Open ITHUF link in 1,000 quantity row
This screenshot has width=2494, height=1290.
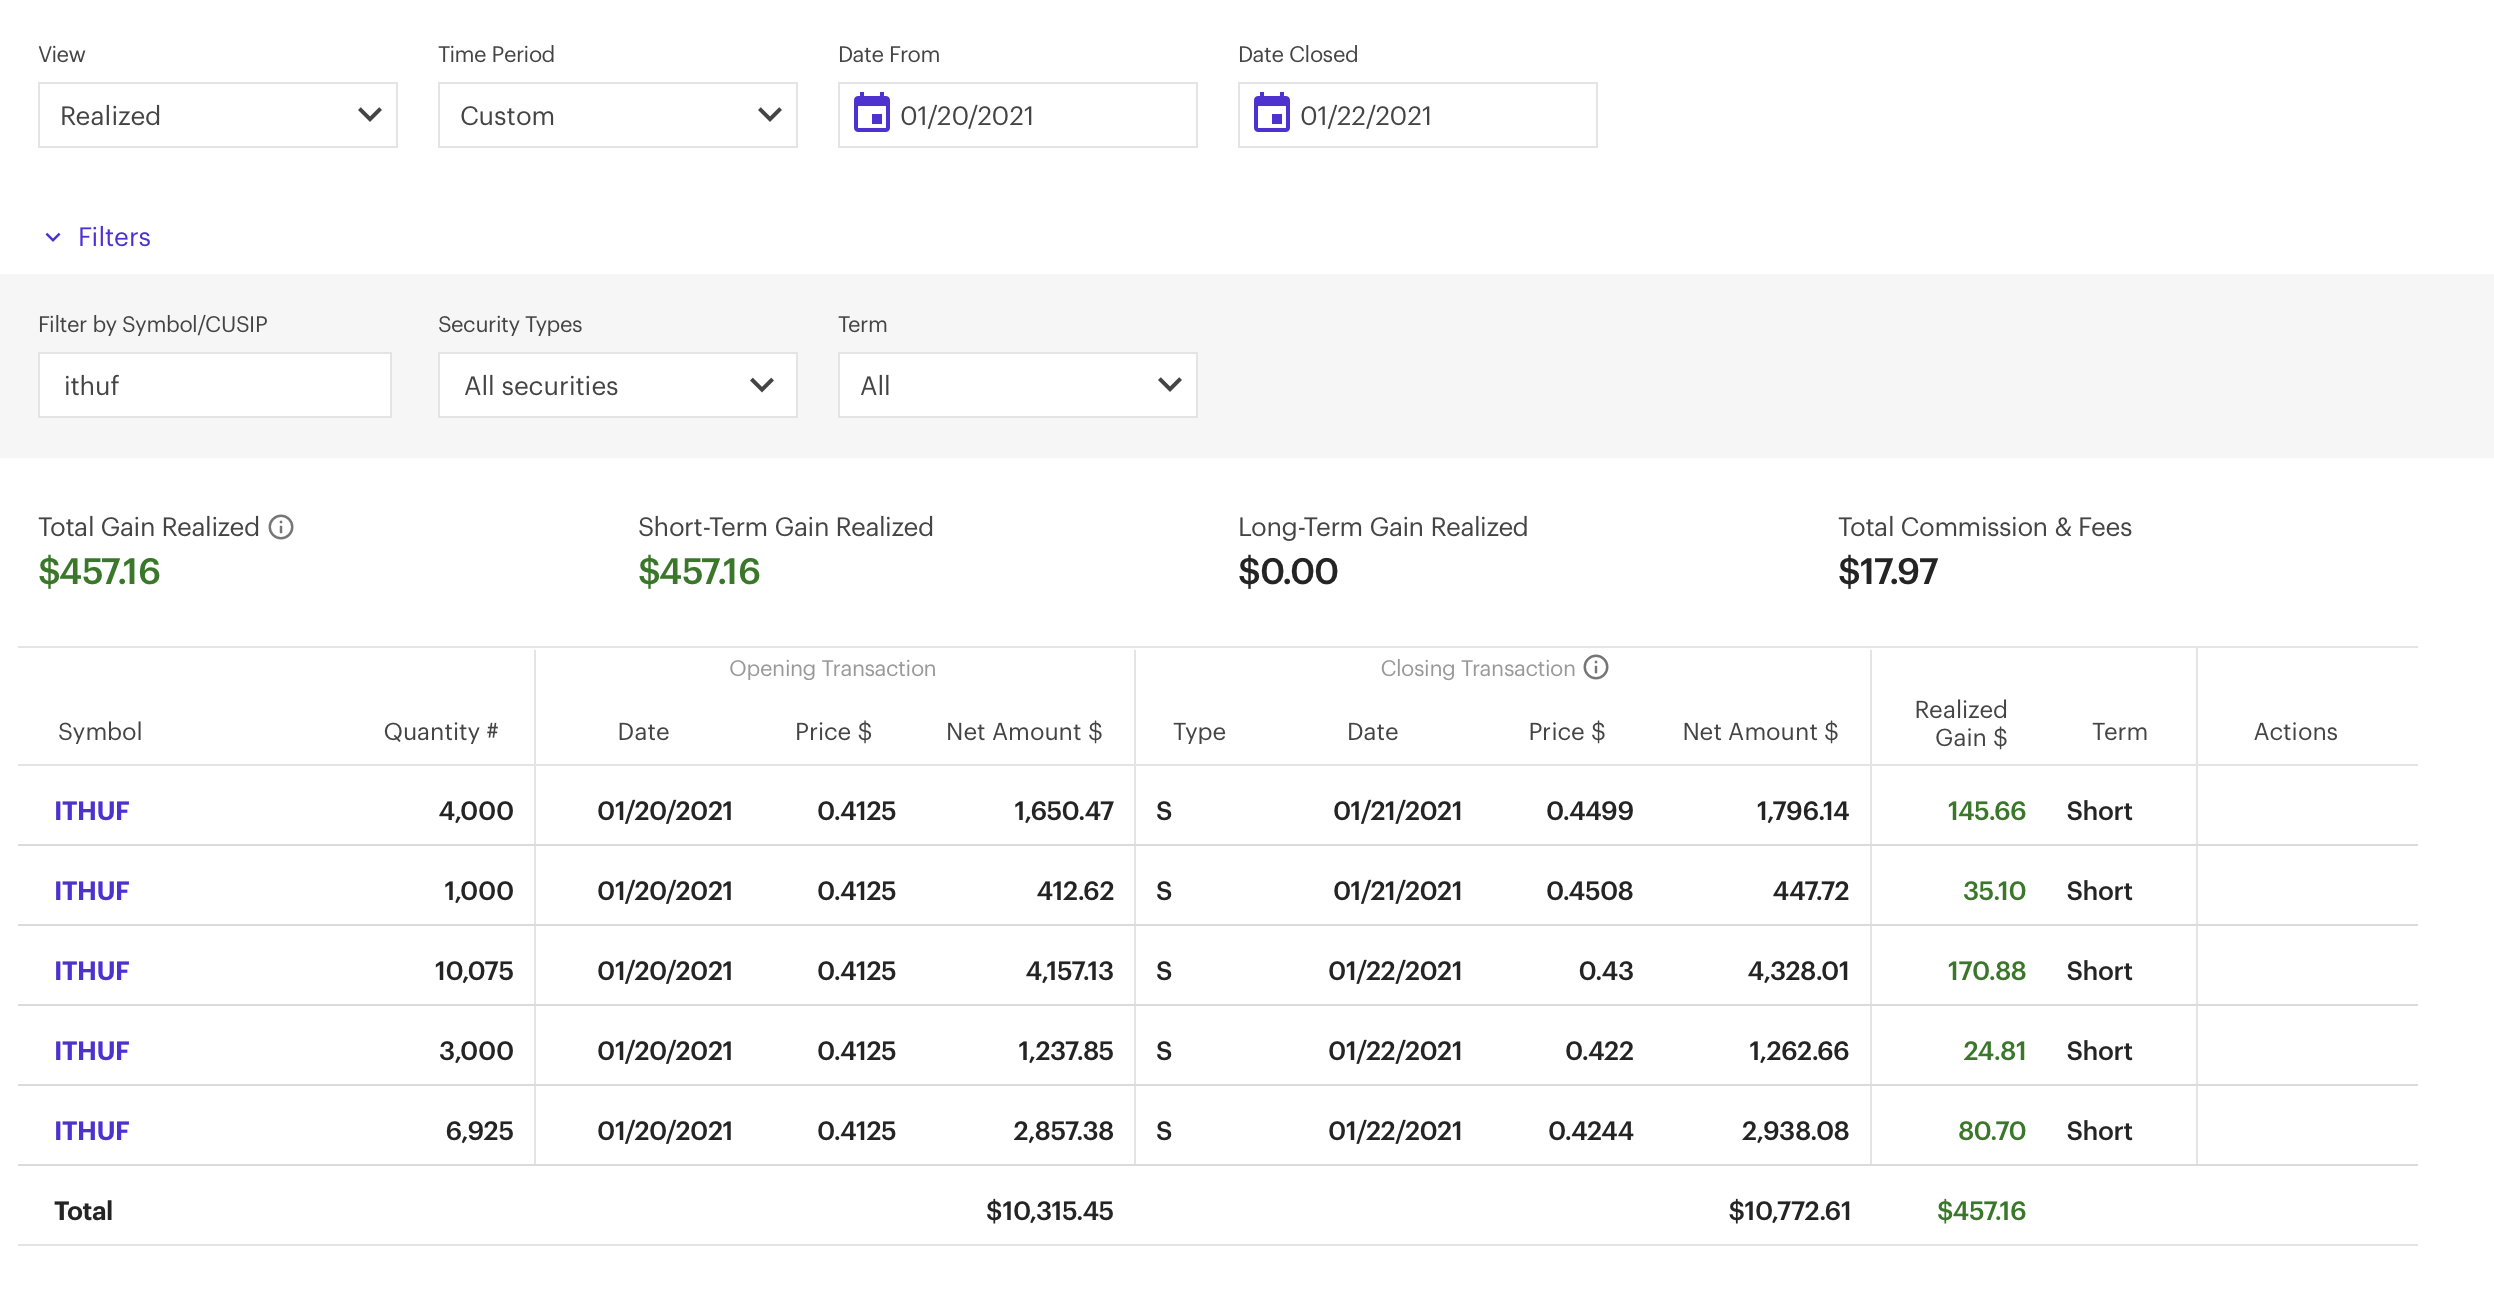click(x=91, y=891)
